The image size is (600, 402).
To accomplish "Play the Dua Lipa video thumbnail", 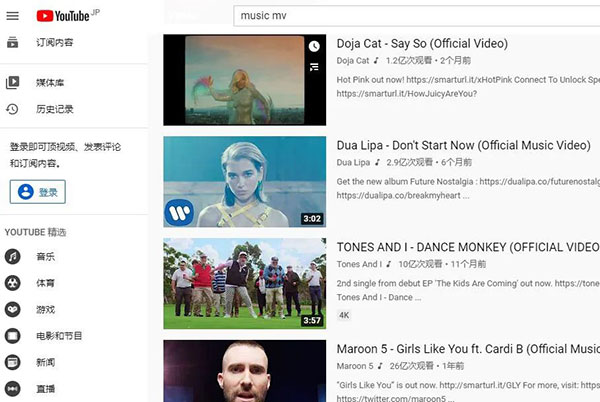I will (x=244, y=182).
